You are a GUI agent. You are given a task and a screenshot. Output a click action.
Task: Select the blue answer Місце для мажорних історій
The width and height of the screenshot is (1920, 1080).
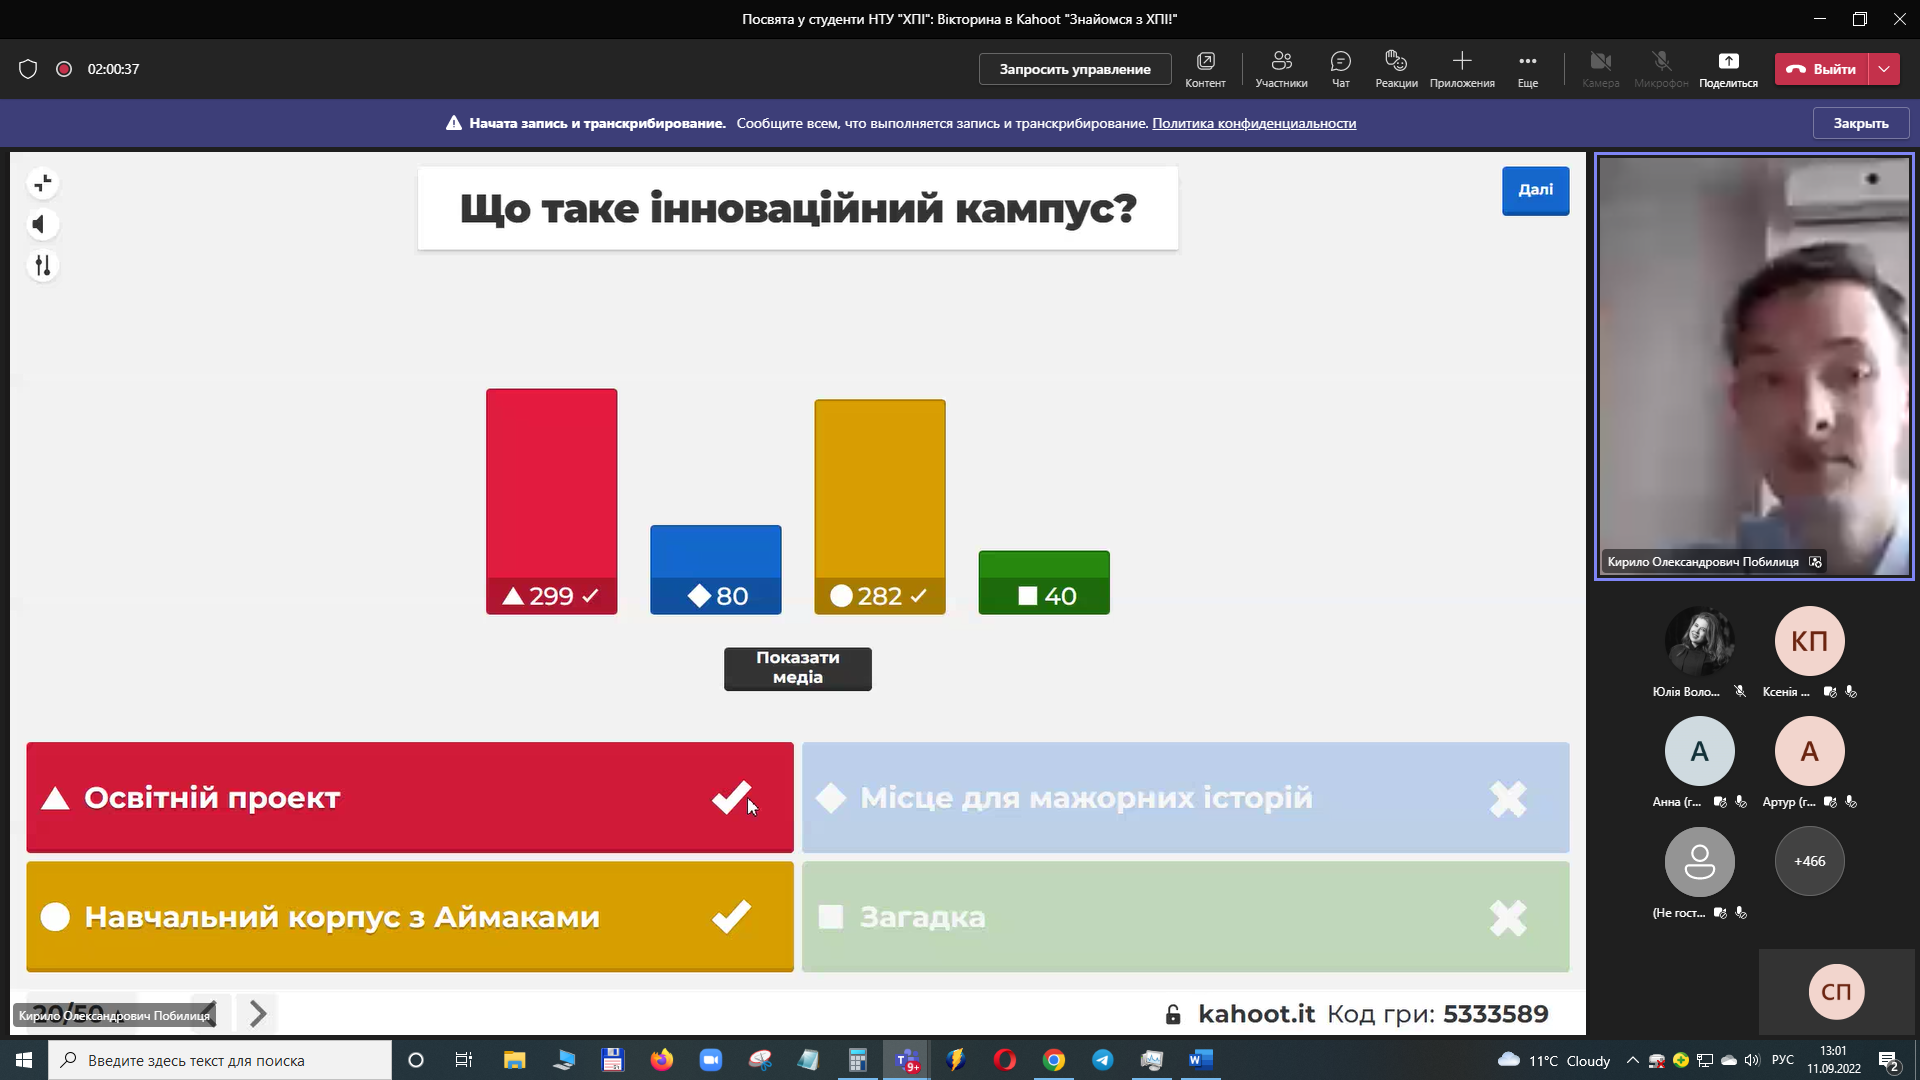[1185, 797]
